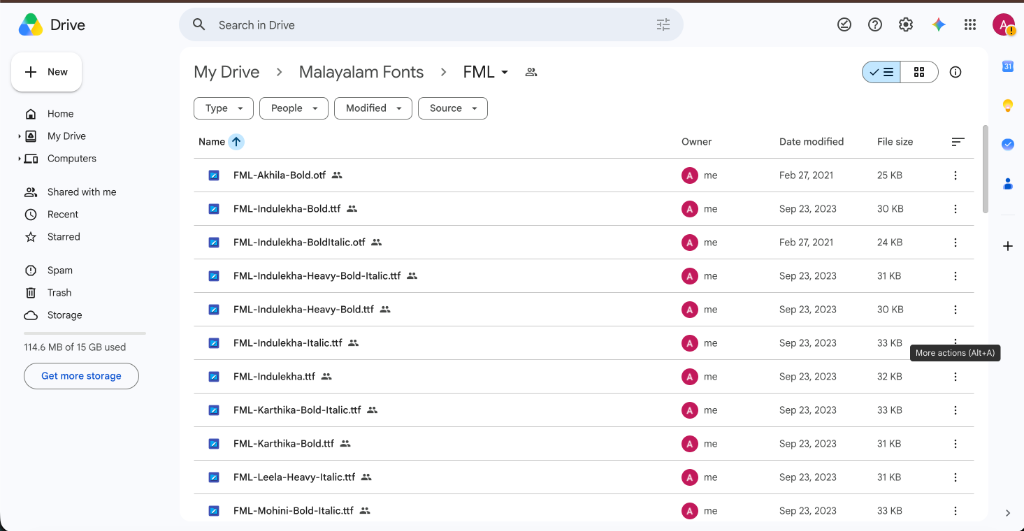Select FML-Karthika-Bold-Italic.ttf file name
1024x531 pixels.
pyautogui.click(x=297, y=410)
